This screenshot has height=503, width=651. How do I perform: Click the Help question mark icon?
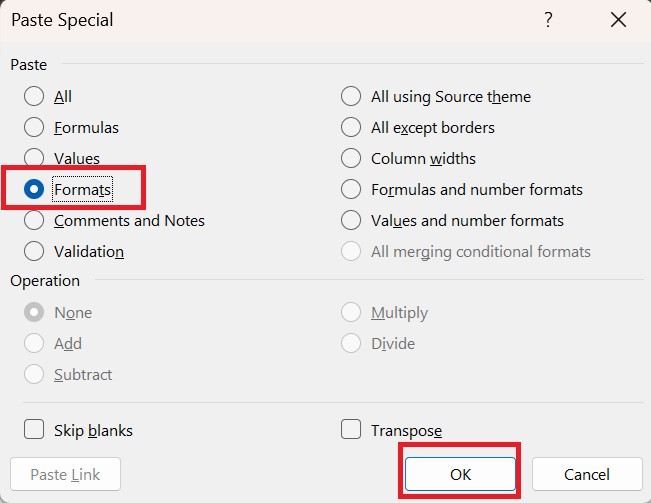(548, 20)
